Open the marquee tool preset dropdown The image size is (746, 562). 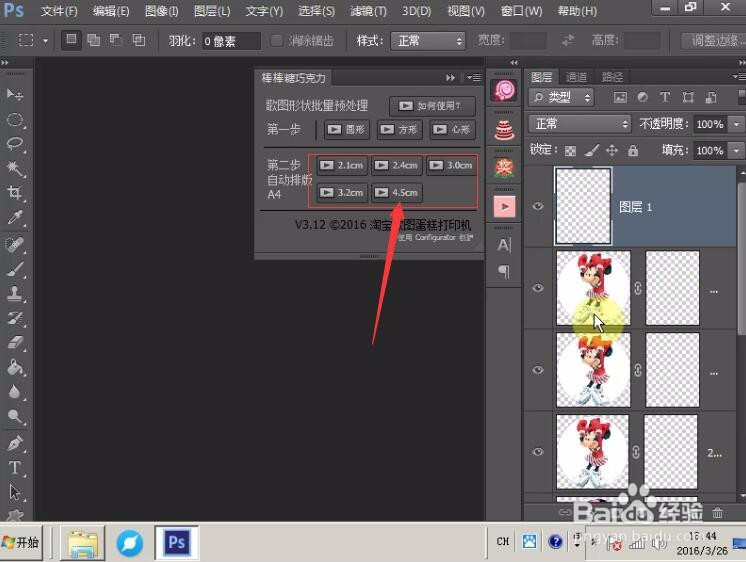click(x=45, y=41)
